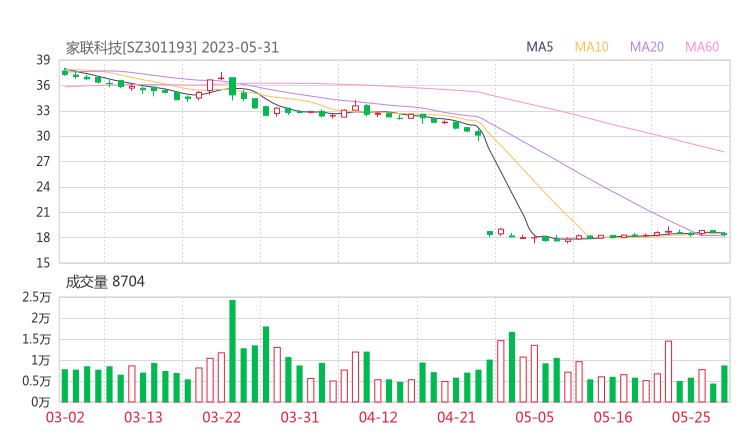
Task: Click the 36 price axis value
Action: point(43,85)
